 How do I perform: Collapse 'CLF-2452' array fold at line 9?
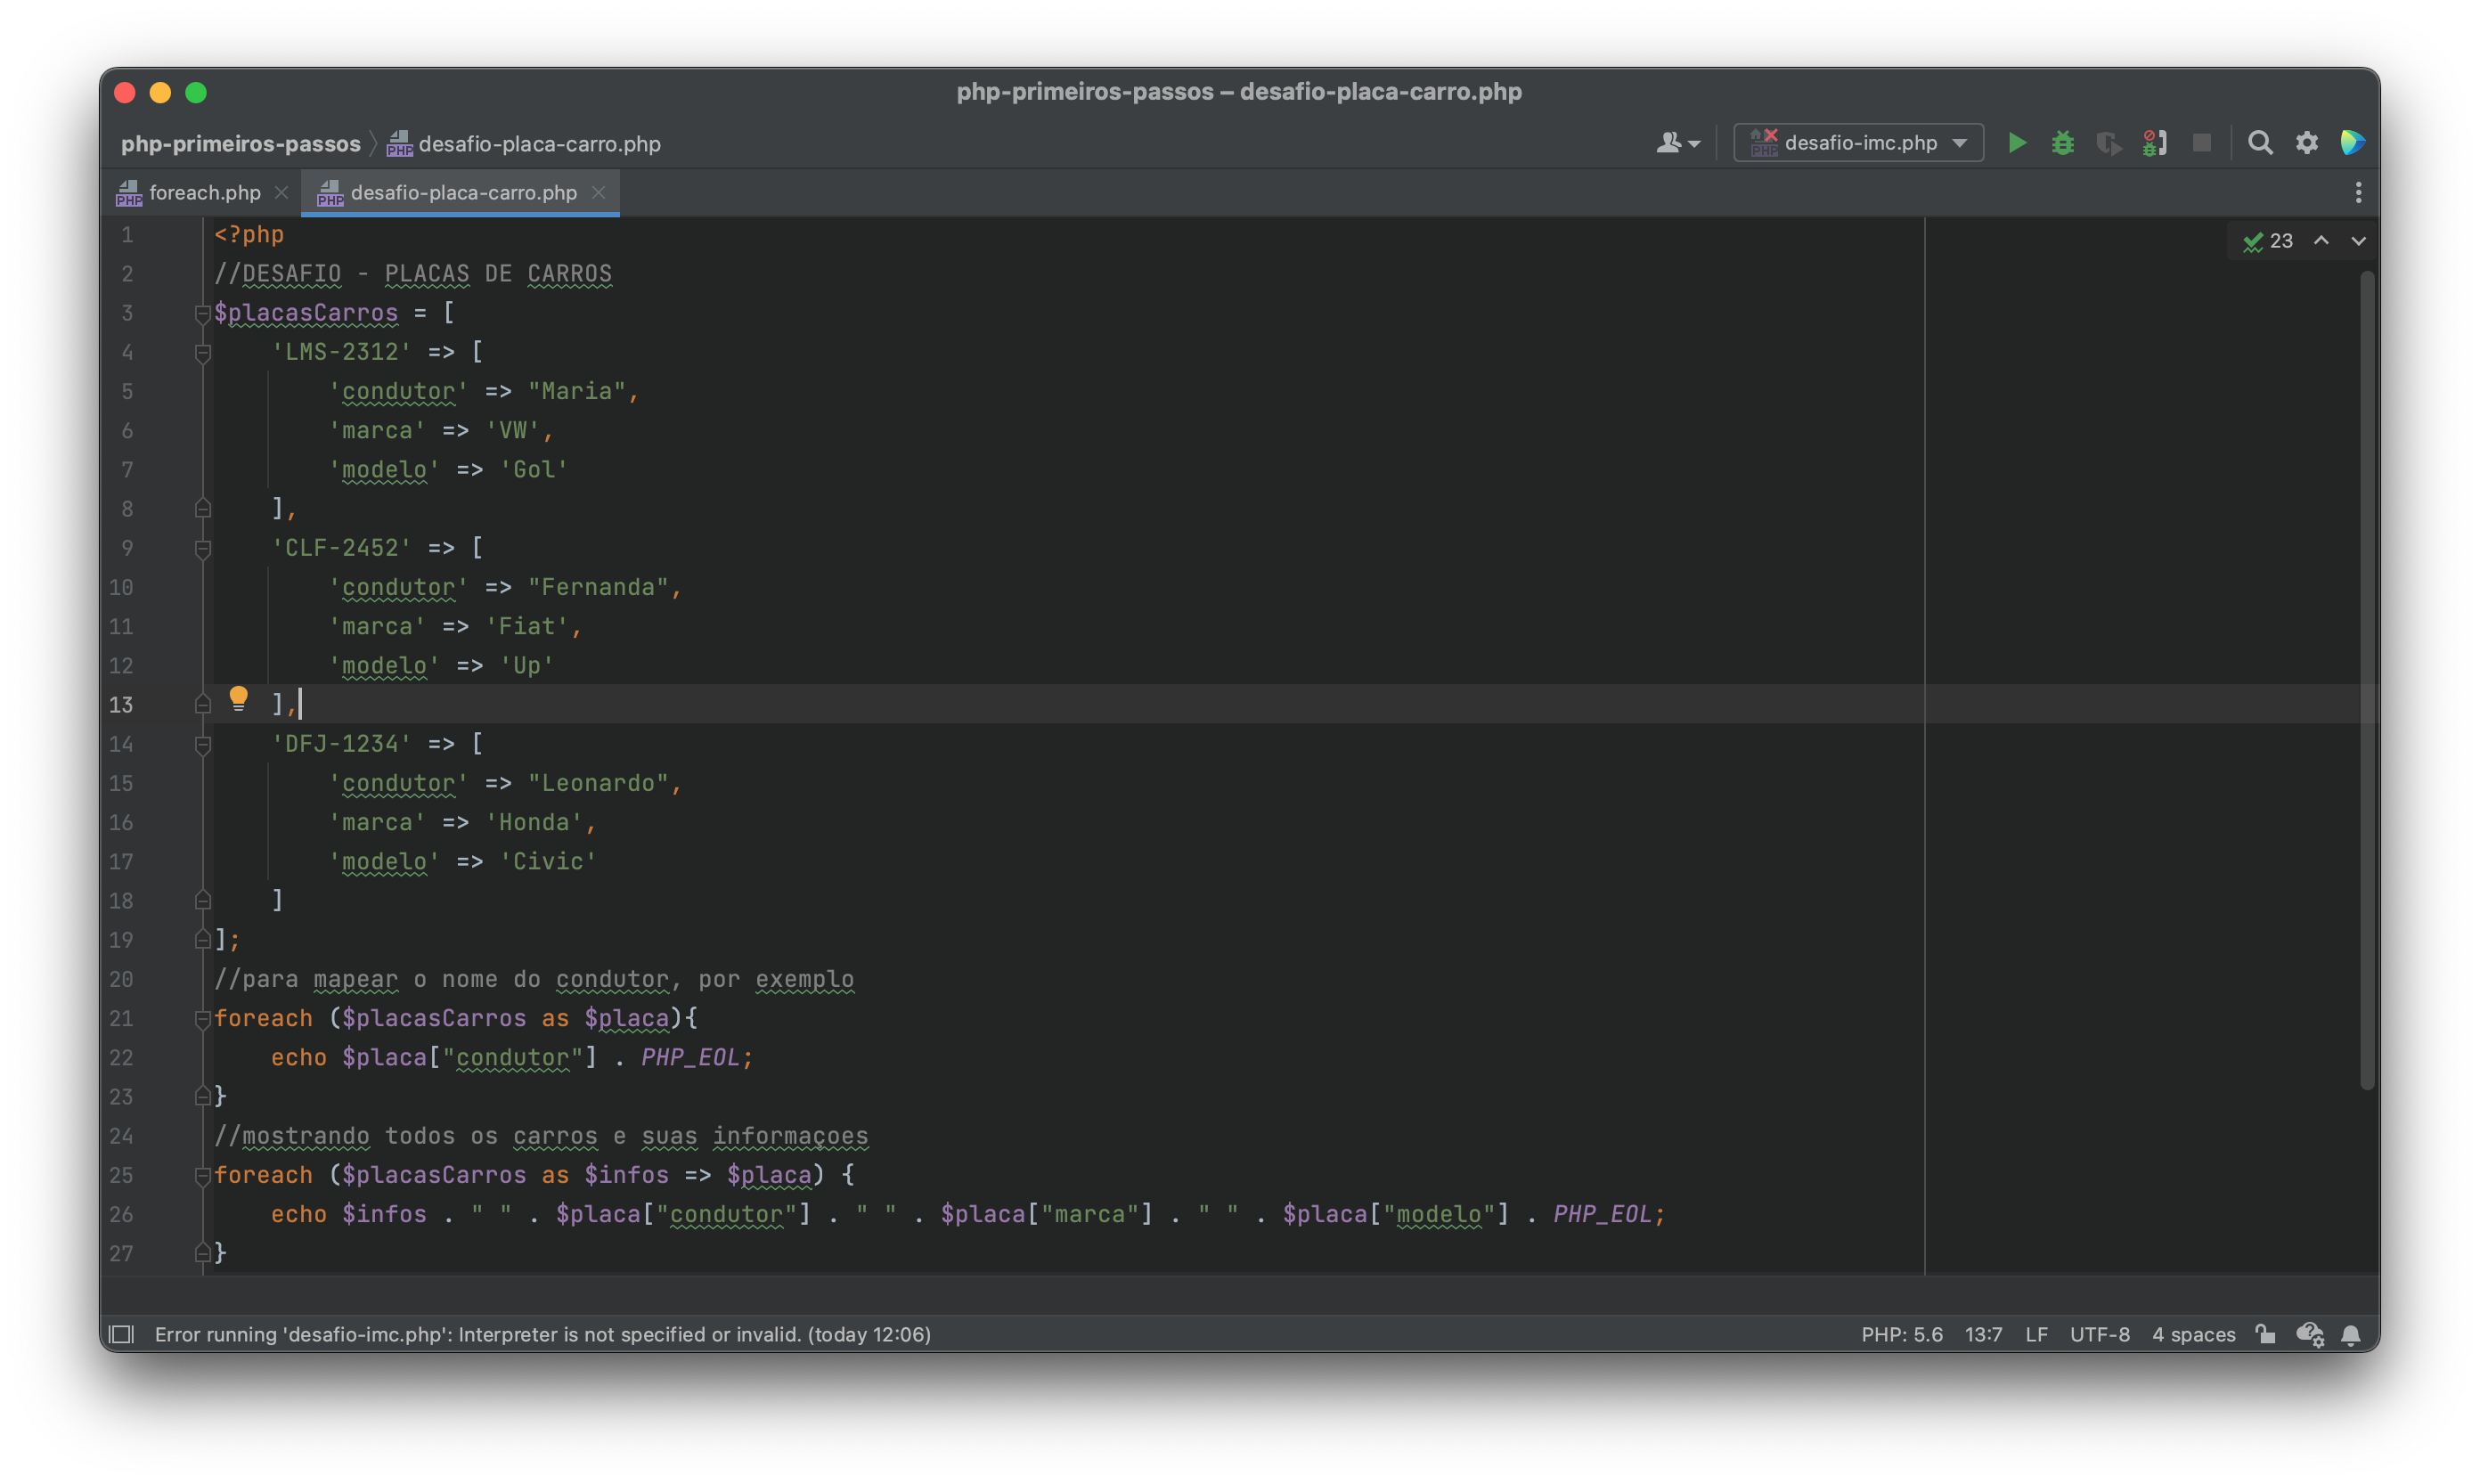click(x=202, y=549)
